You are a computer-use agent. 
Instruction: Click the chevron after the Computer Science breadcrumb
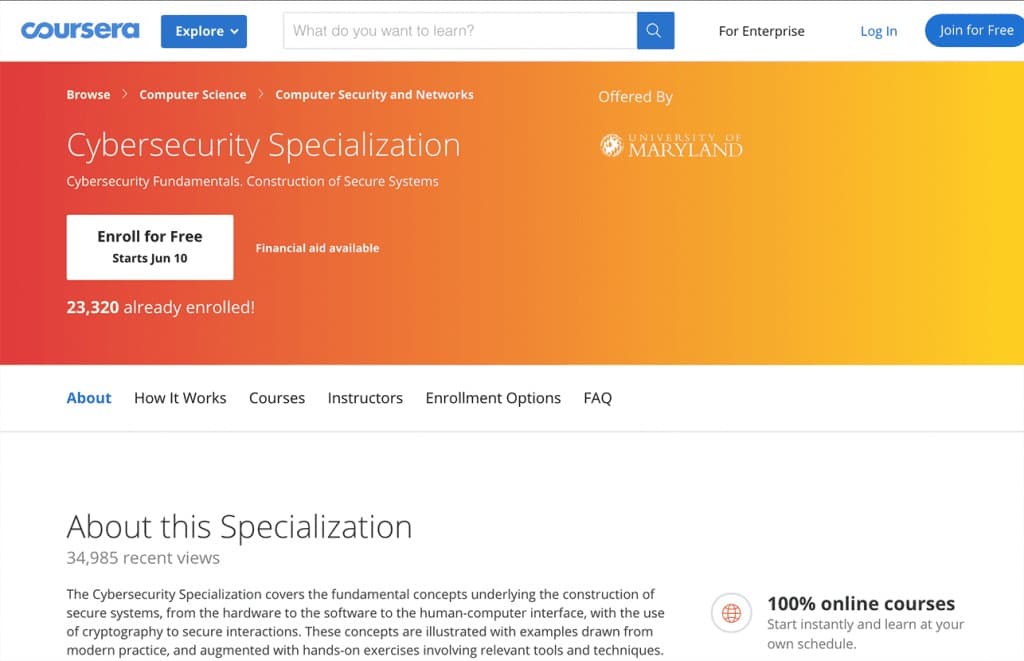(261, 94)
